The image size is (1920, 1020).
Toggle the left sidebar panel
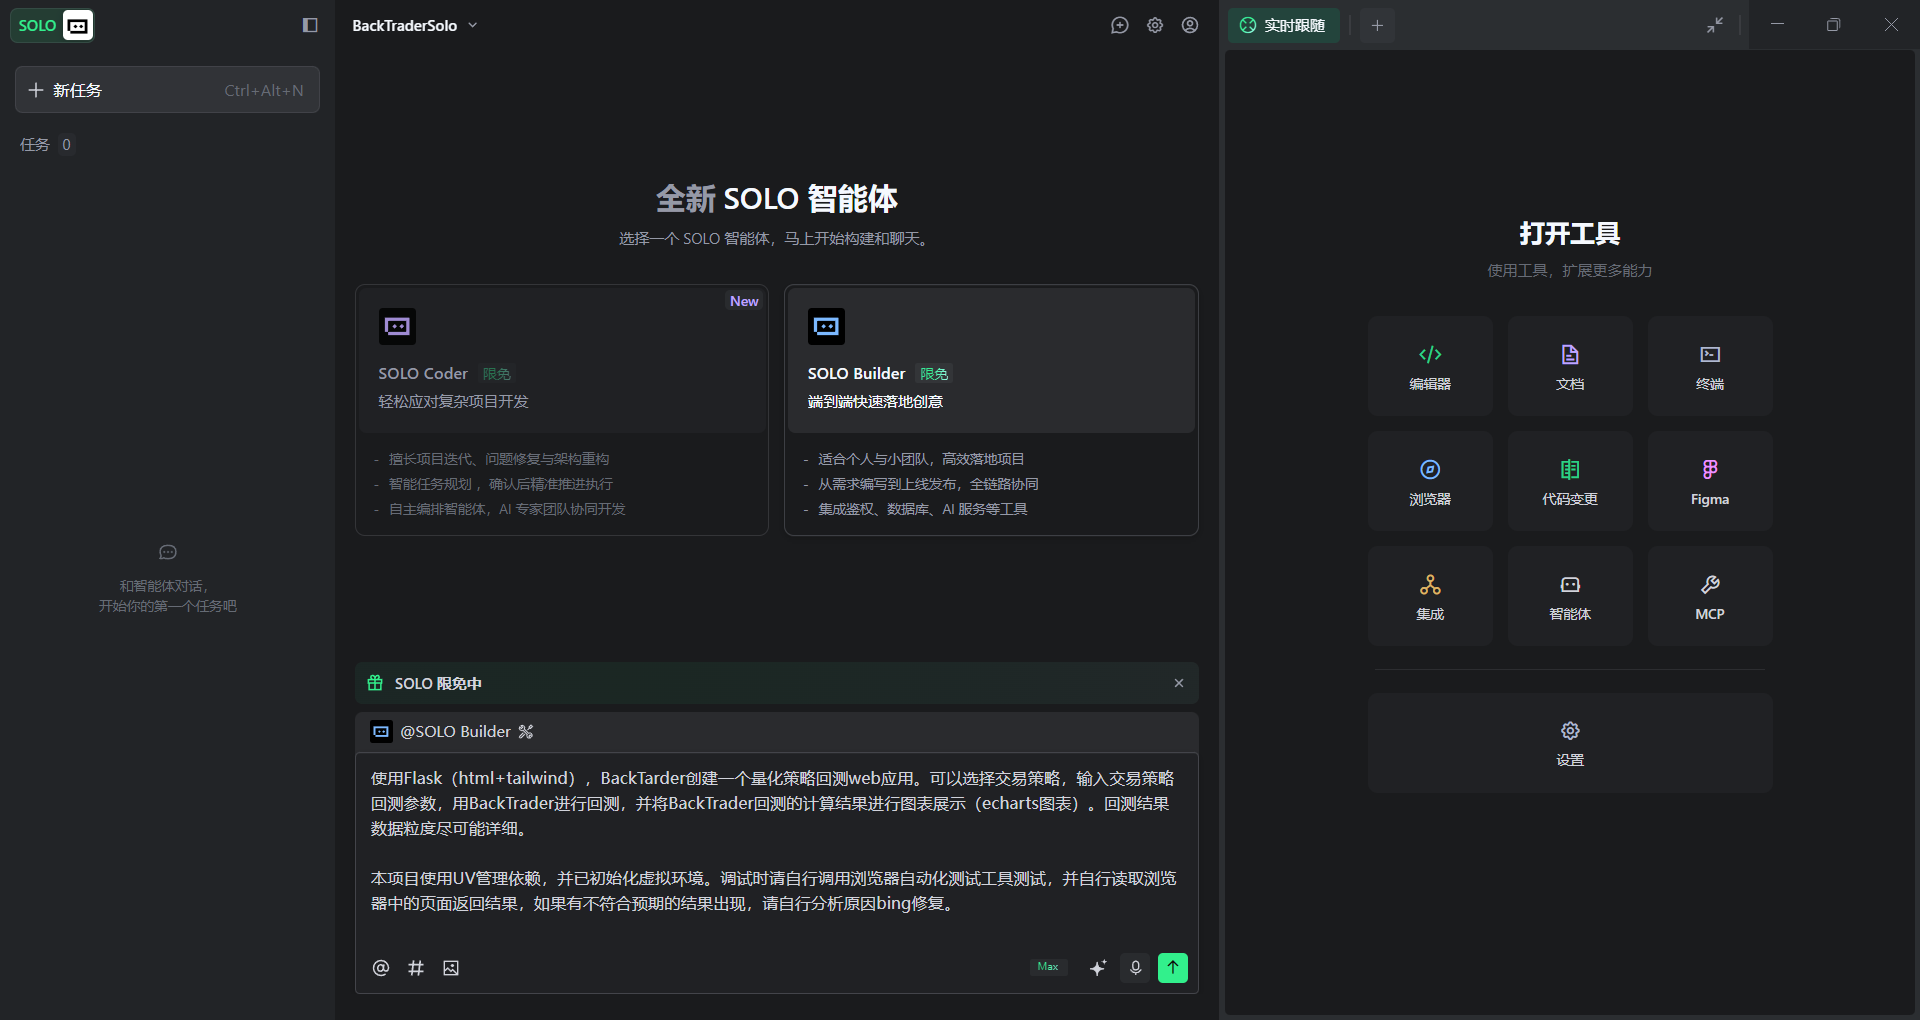coord(310,25)
